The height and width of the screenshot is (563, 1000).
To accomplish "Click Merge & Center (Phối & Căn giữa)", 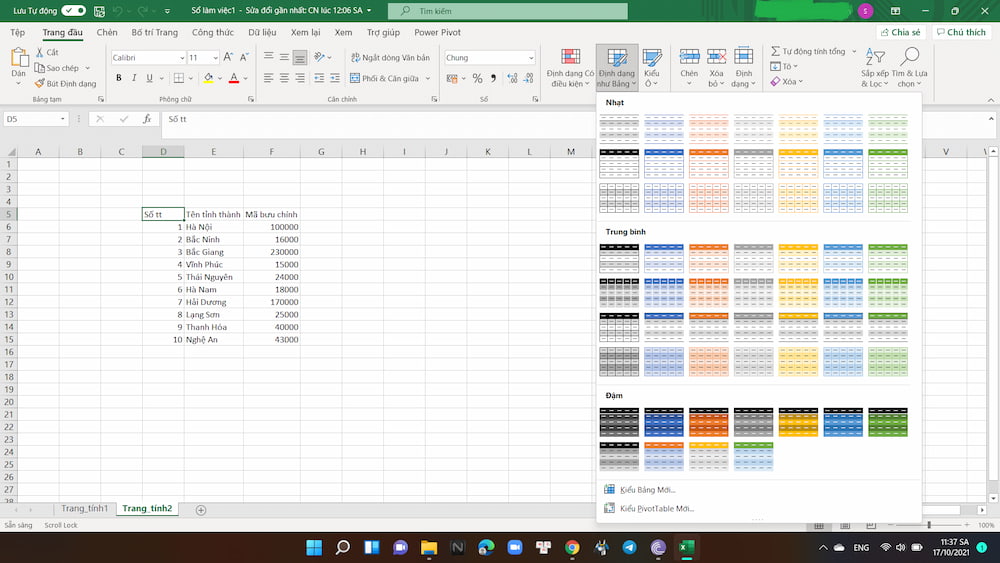I will click(x=385, y=78).
